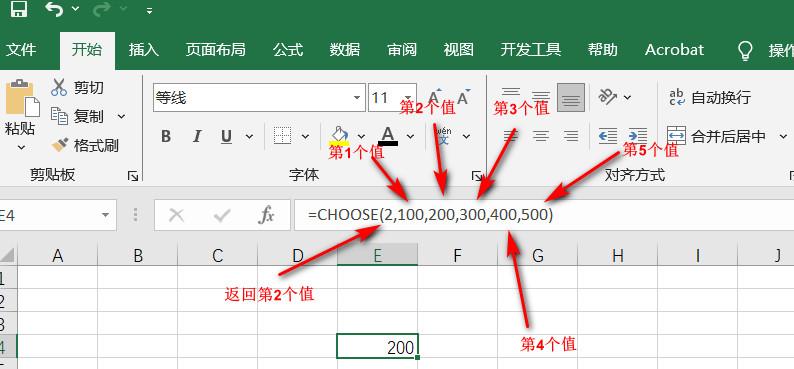
Task: Click the CHOOSE formula in formula bar
Action: pyautogui.click(x=430, y=215)
